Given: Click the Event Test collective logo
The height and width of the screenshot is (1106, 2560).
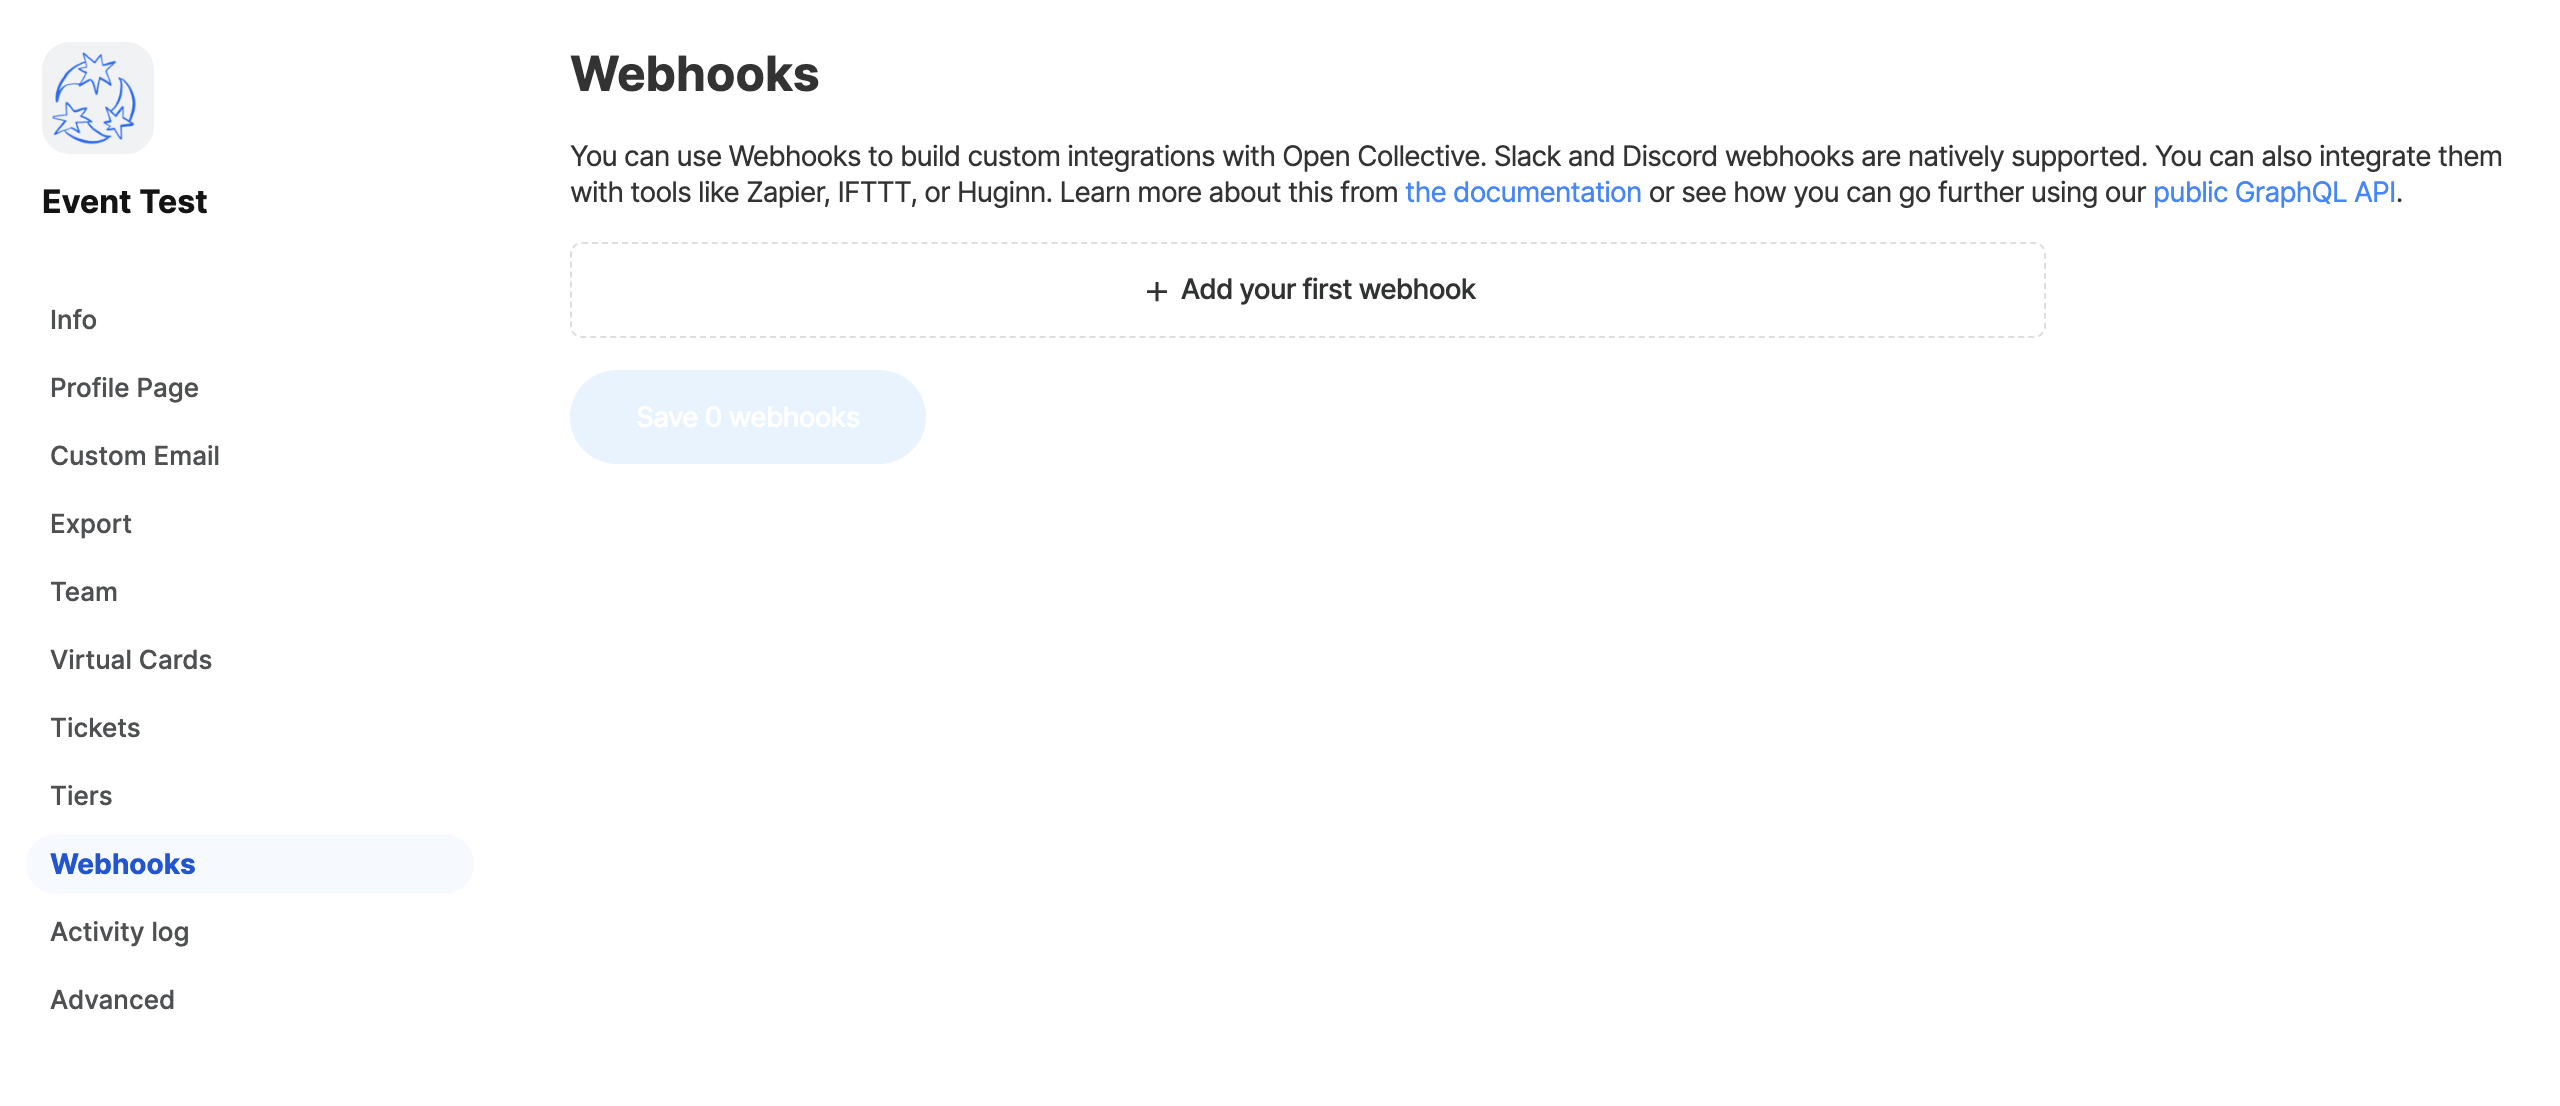Looking at the screenshot, I should 98,98.
